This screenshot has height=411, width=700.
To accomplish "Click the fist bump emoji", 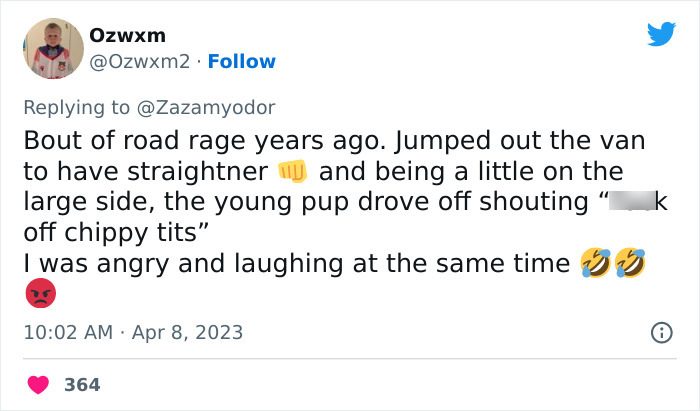I will tap(291, 171).
